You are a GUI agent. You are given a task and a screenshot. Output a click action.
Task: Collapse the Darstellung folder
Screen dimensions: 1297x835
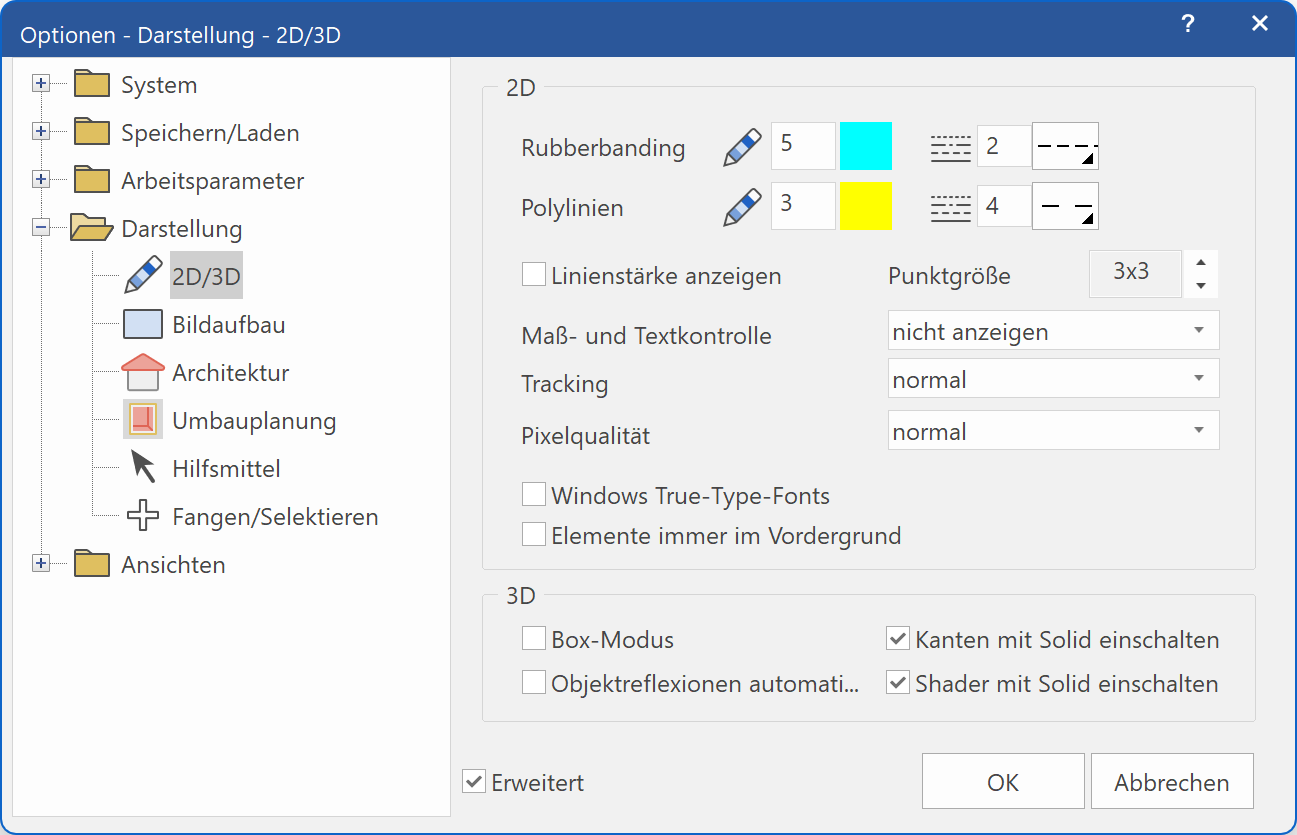(x=40, y=226)
